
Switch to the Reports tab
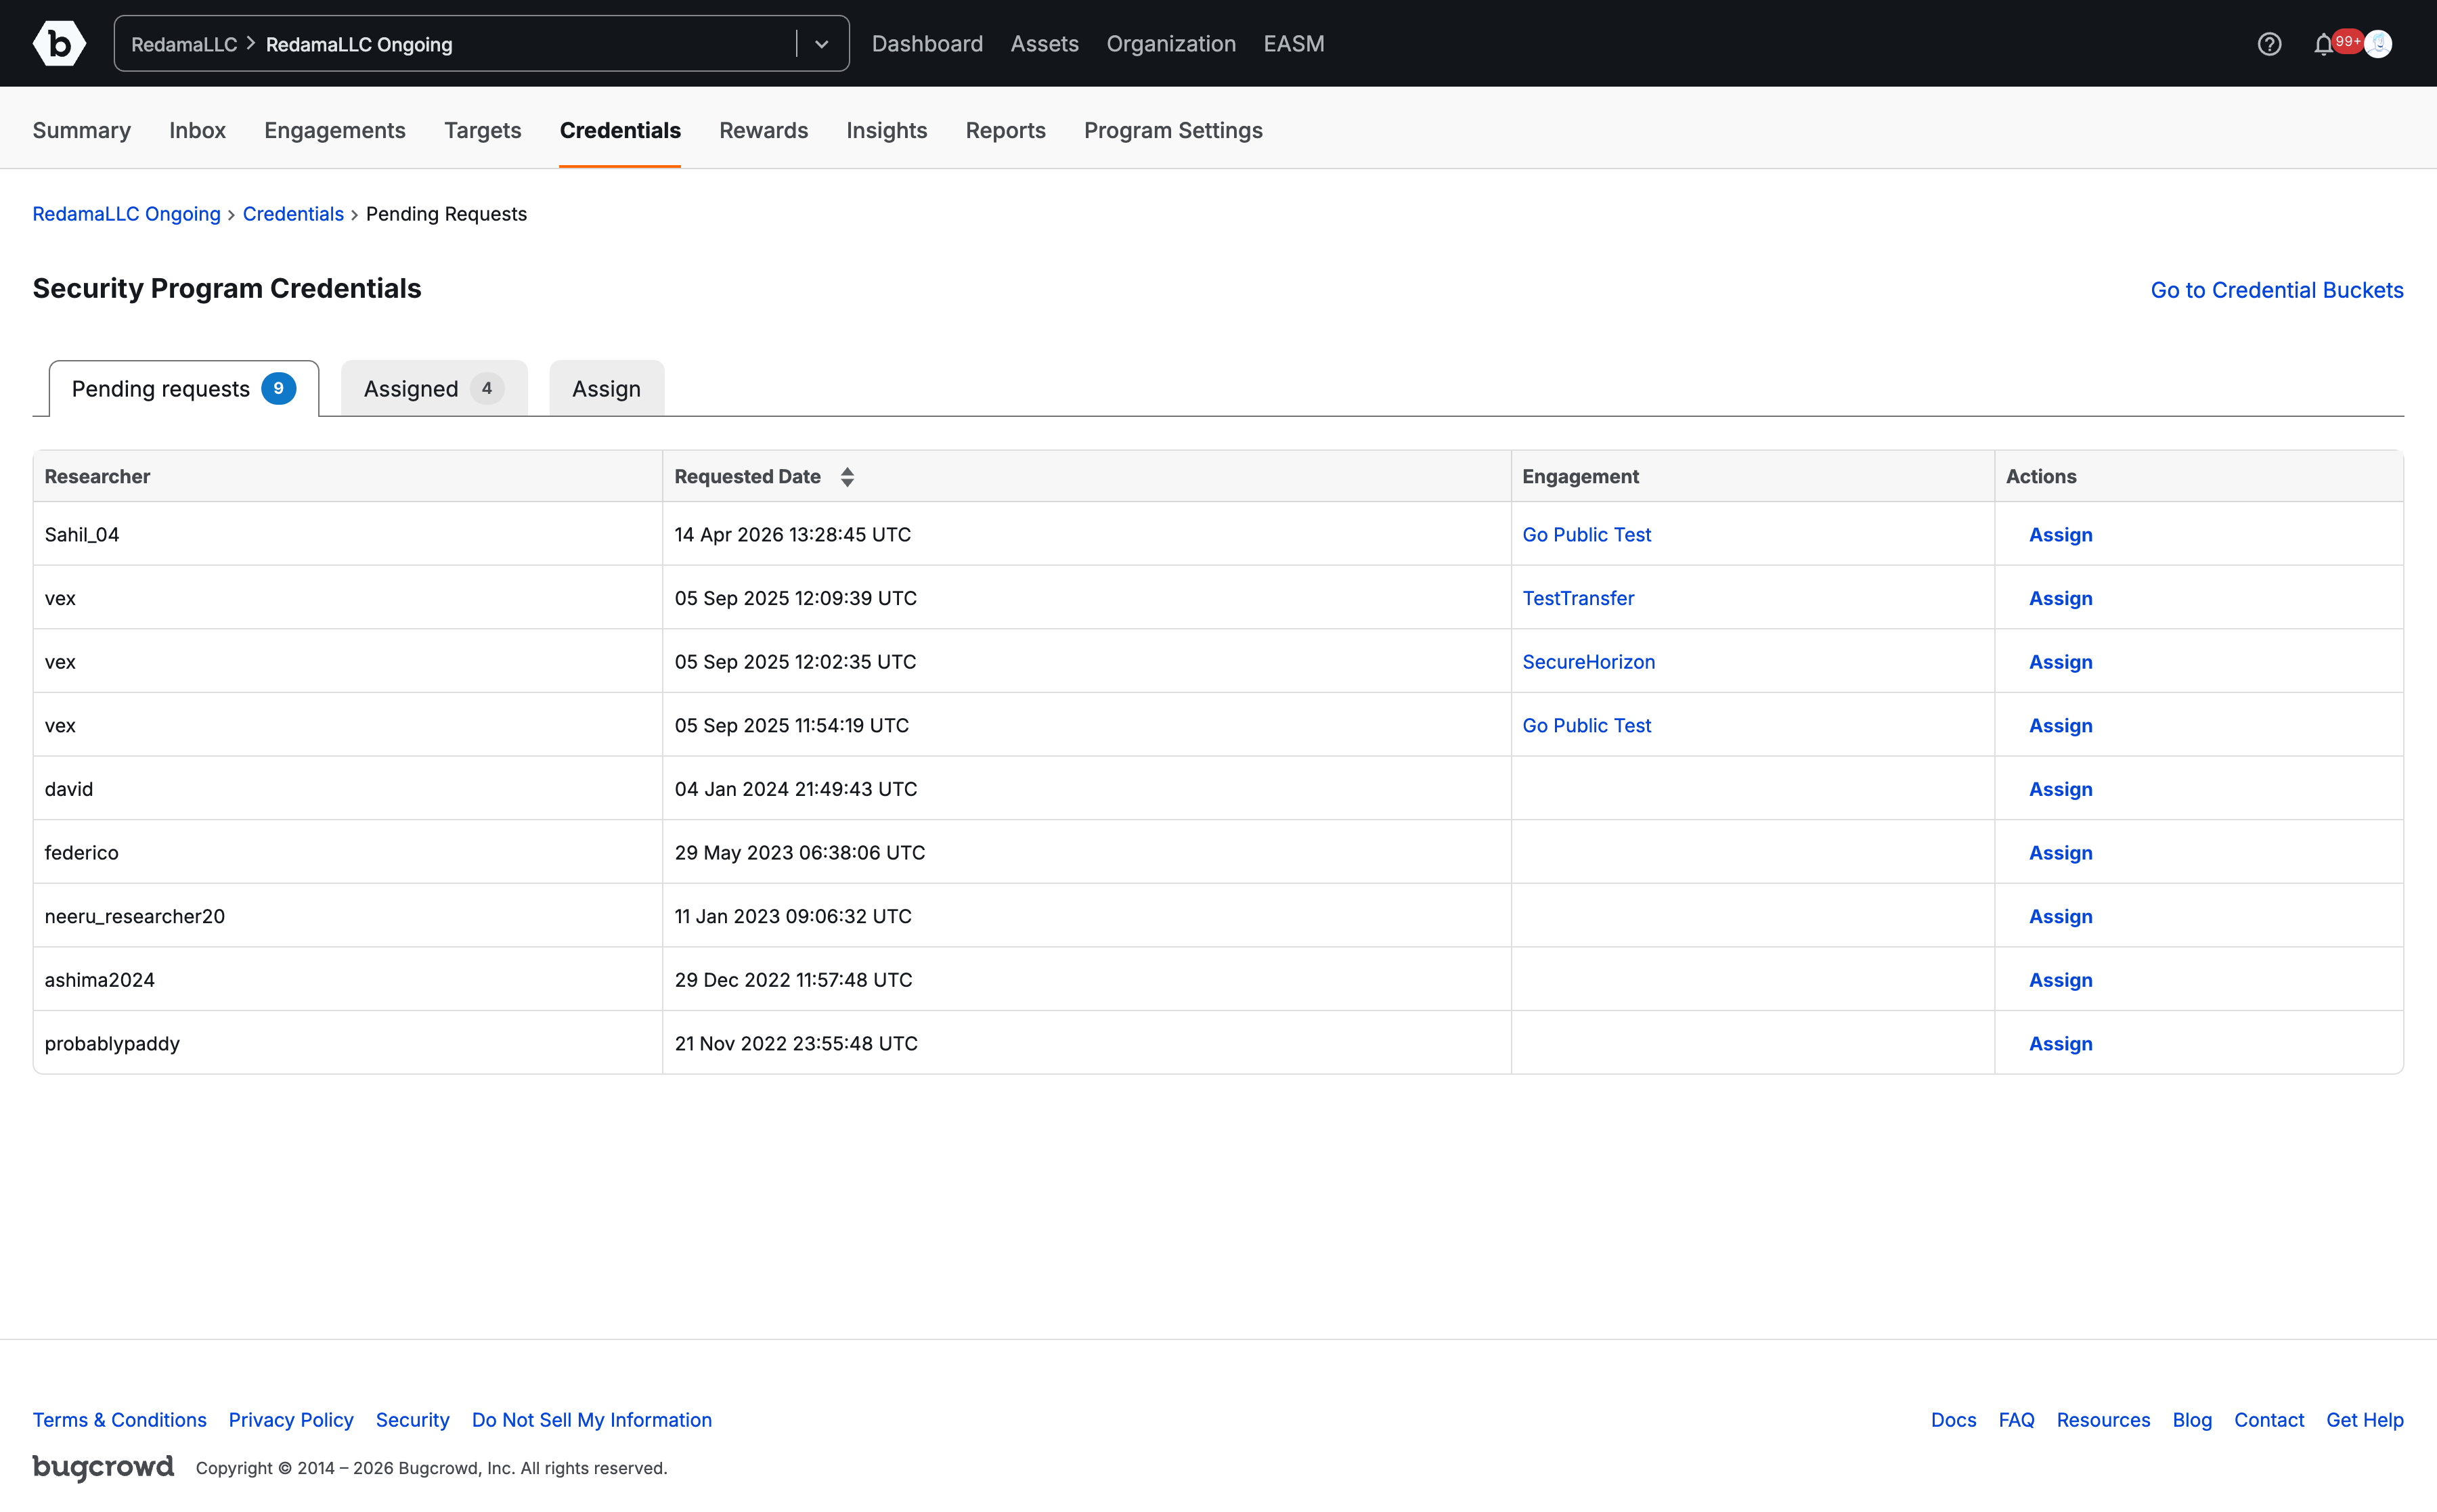[1005, 130]
